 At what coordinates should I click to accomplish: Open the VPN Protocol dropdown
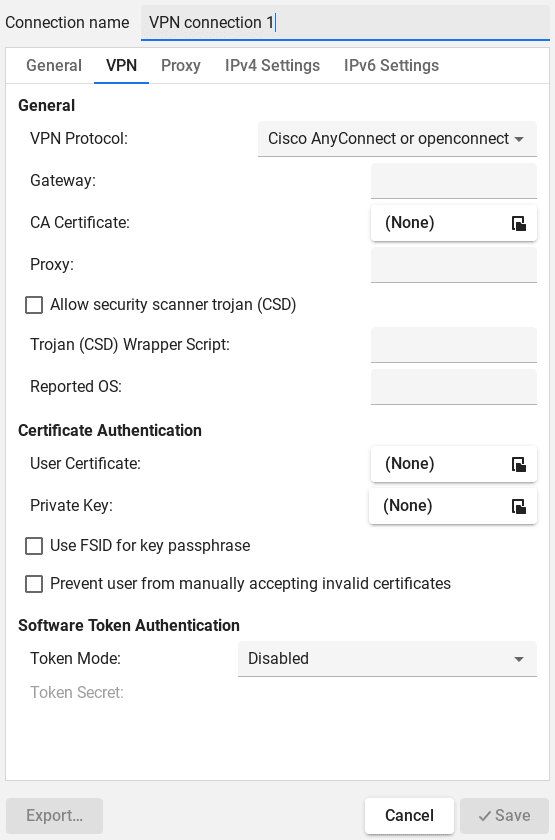(397, 139)
